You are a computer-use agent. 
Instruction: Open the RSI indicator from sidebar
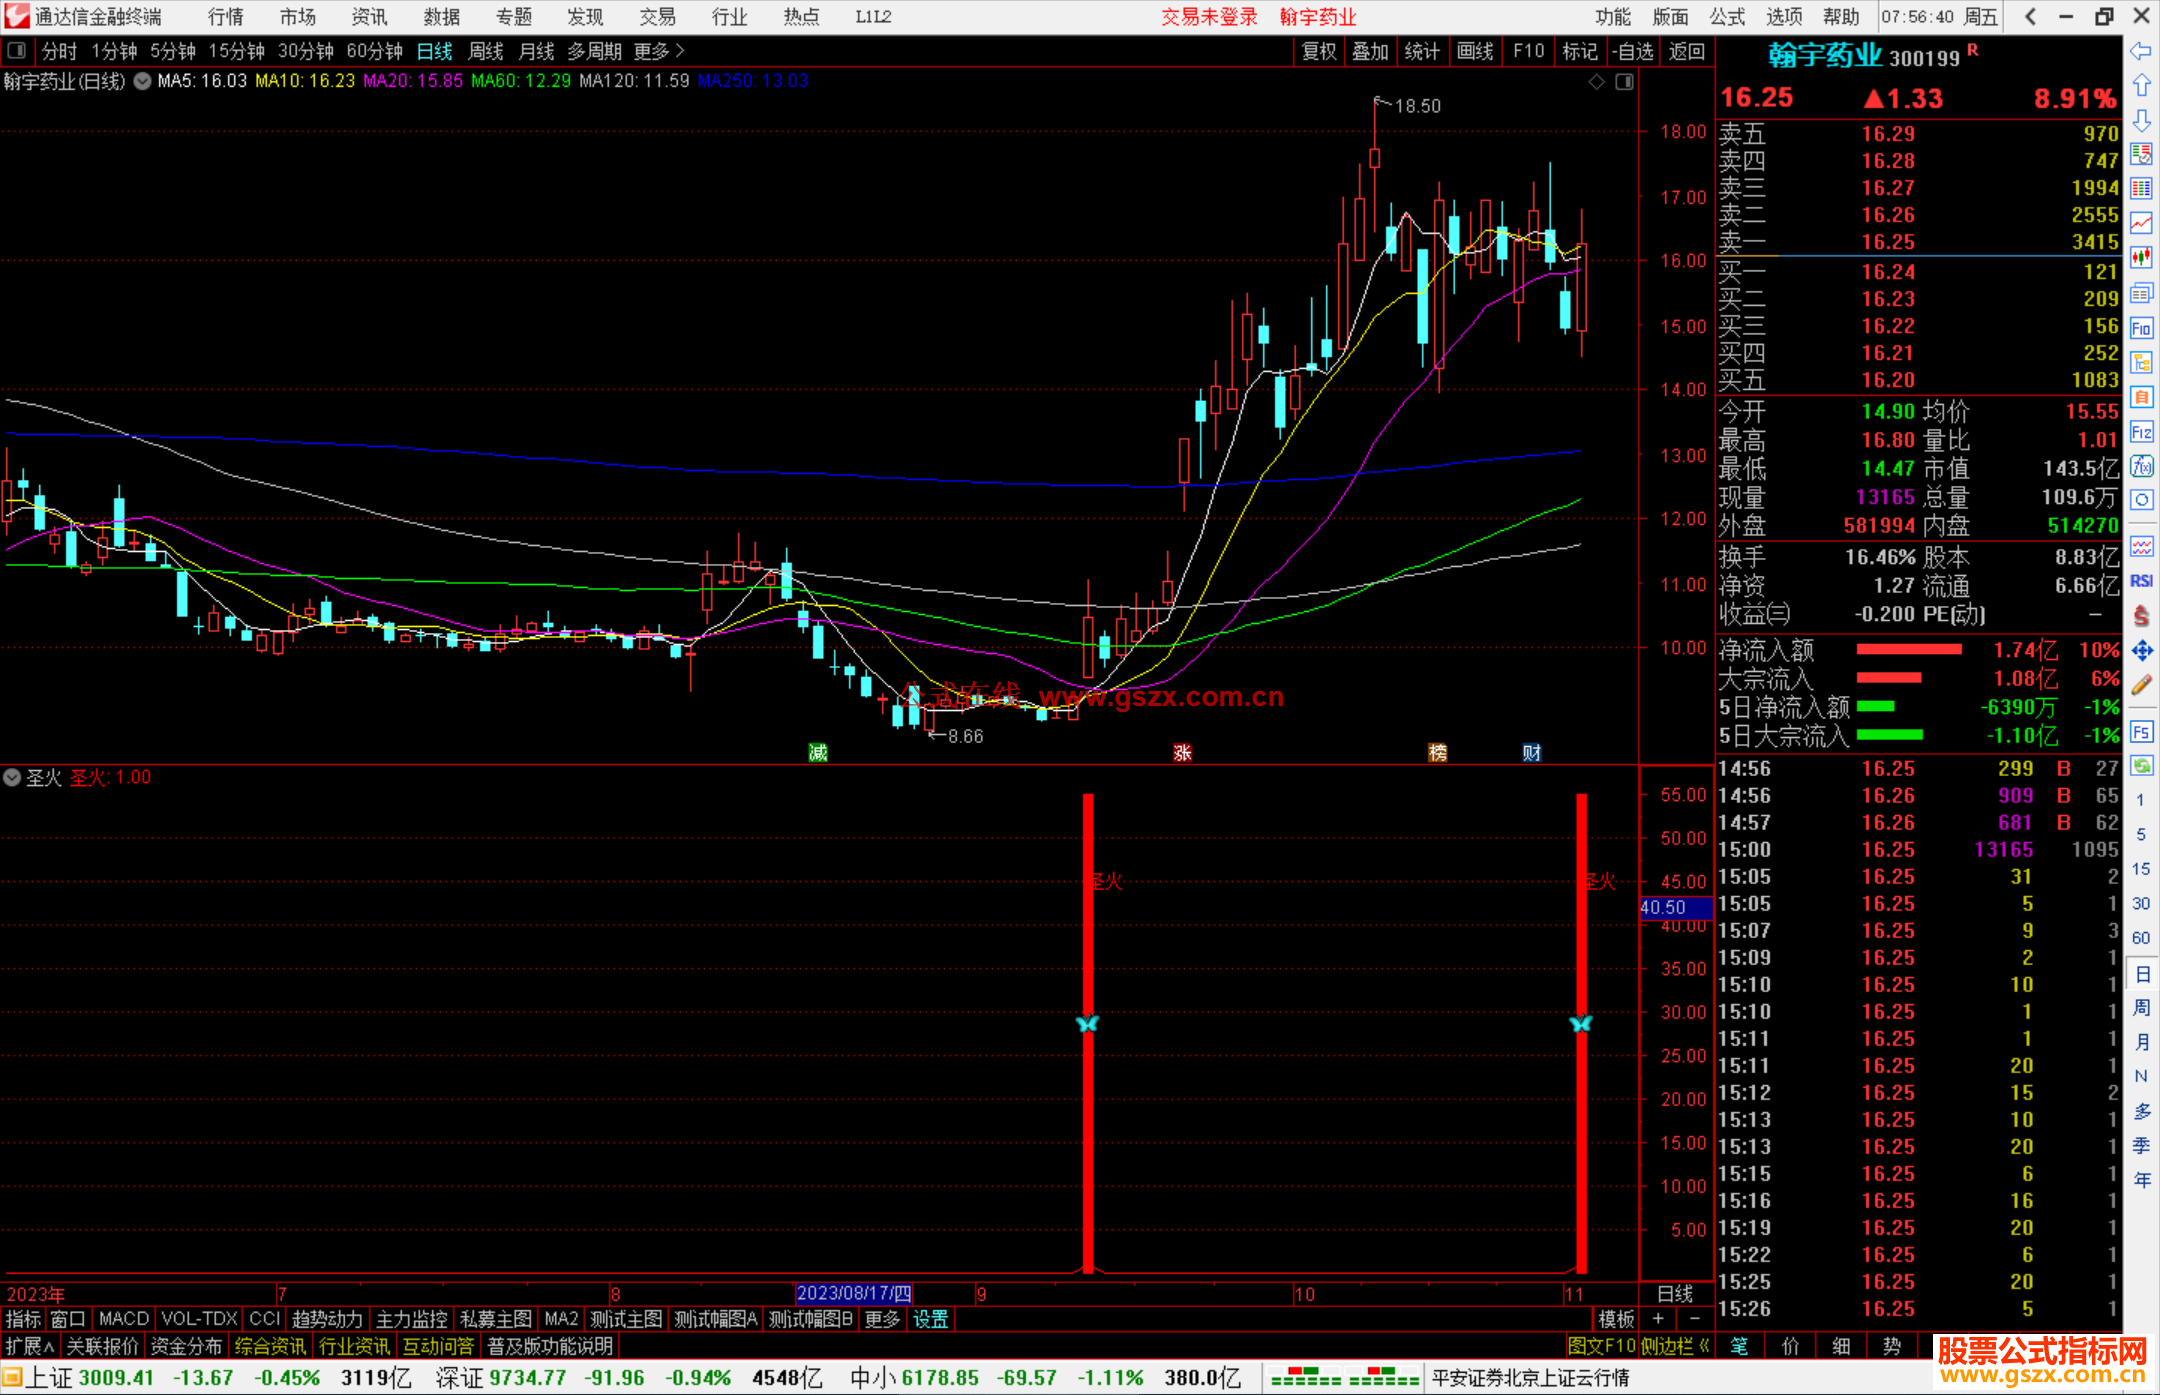[2141, 581]
